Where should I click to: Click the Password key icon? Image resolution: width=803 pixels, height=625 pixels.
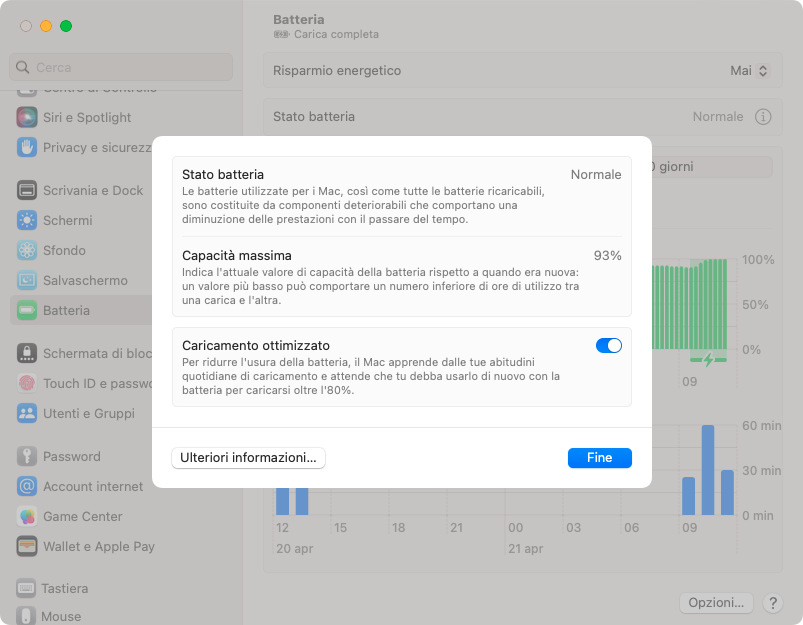click(x=27, y=456)
